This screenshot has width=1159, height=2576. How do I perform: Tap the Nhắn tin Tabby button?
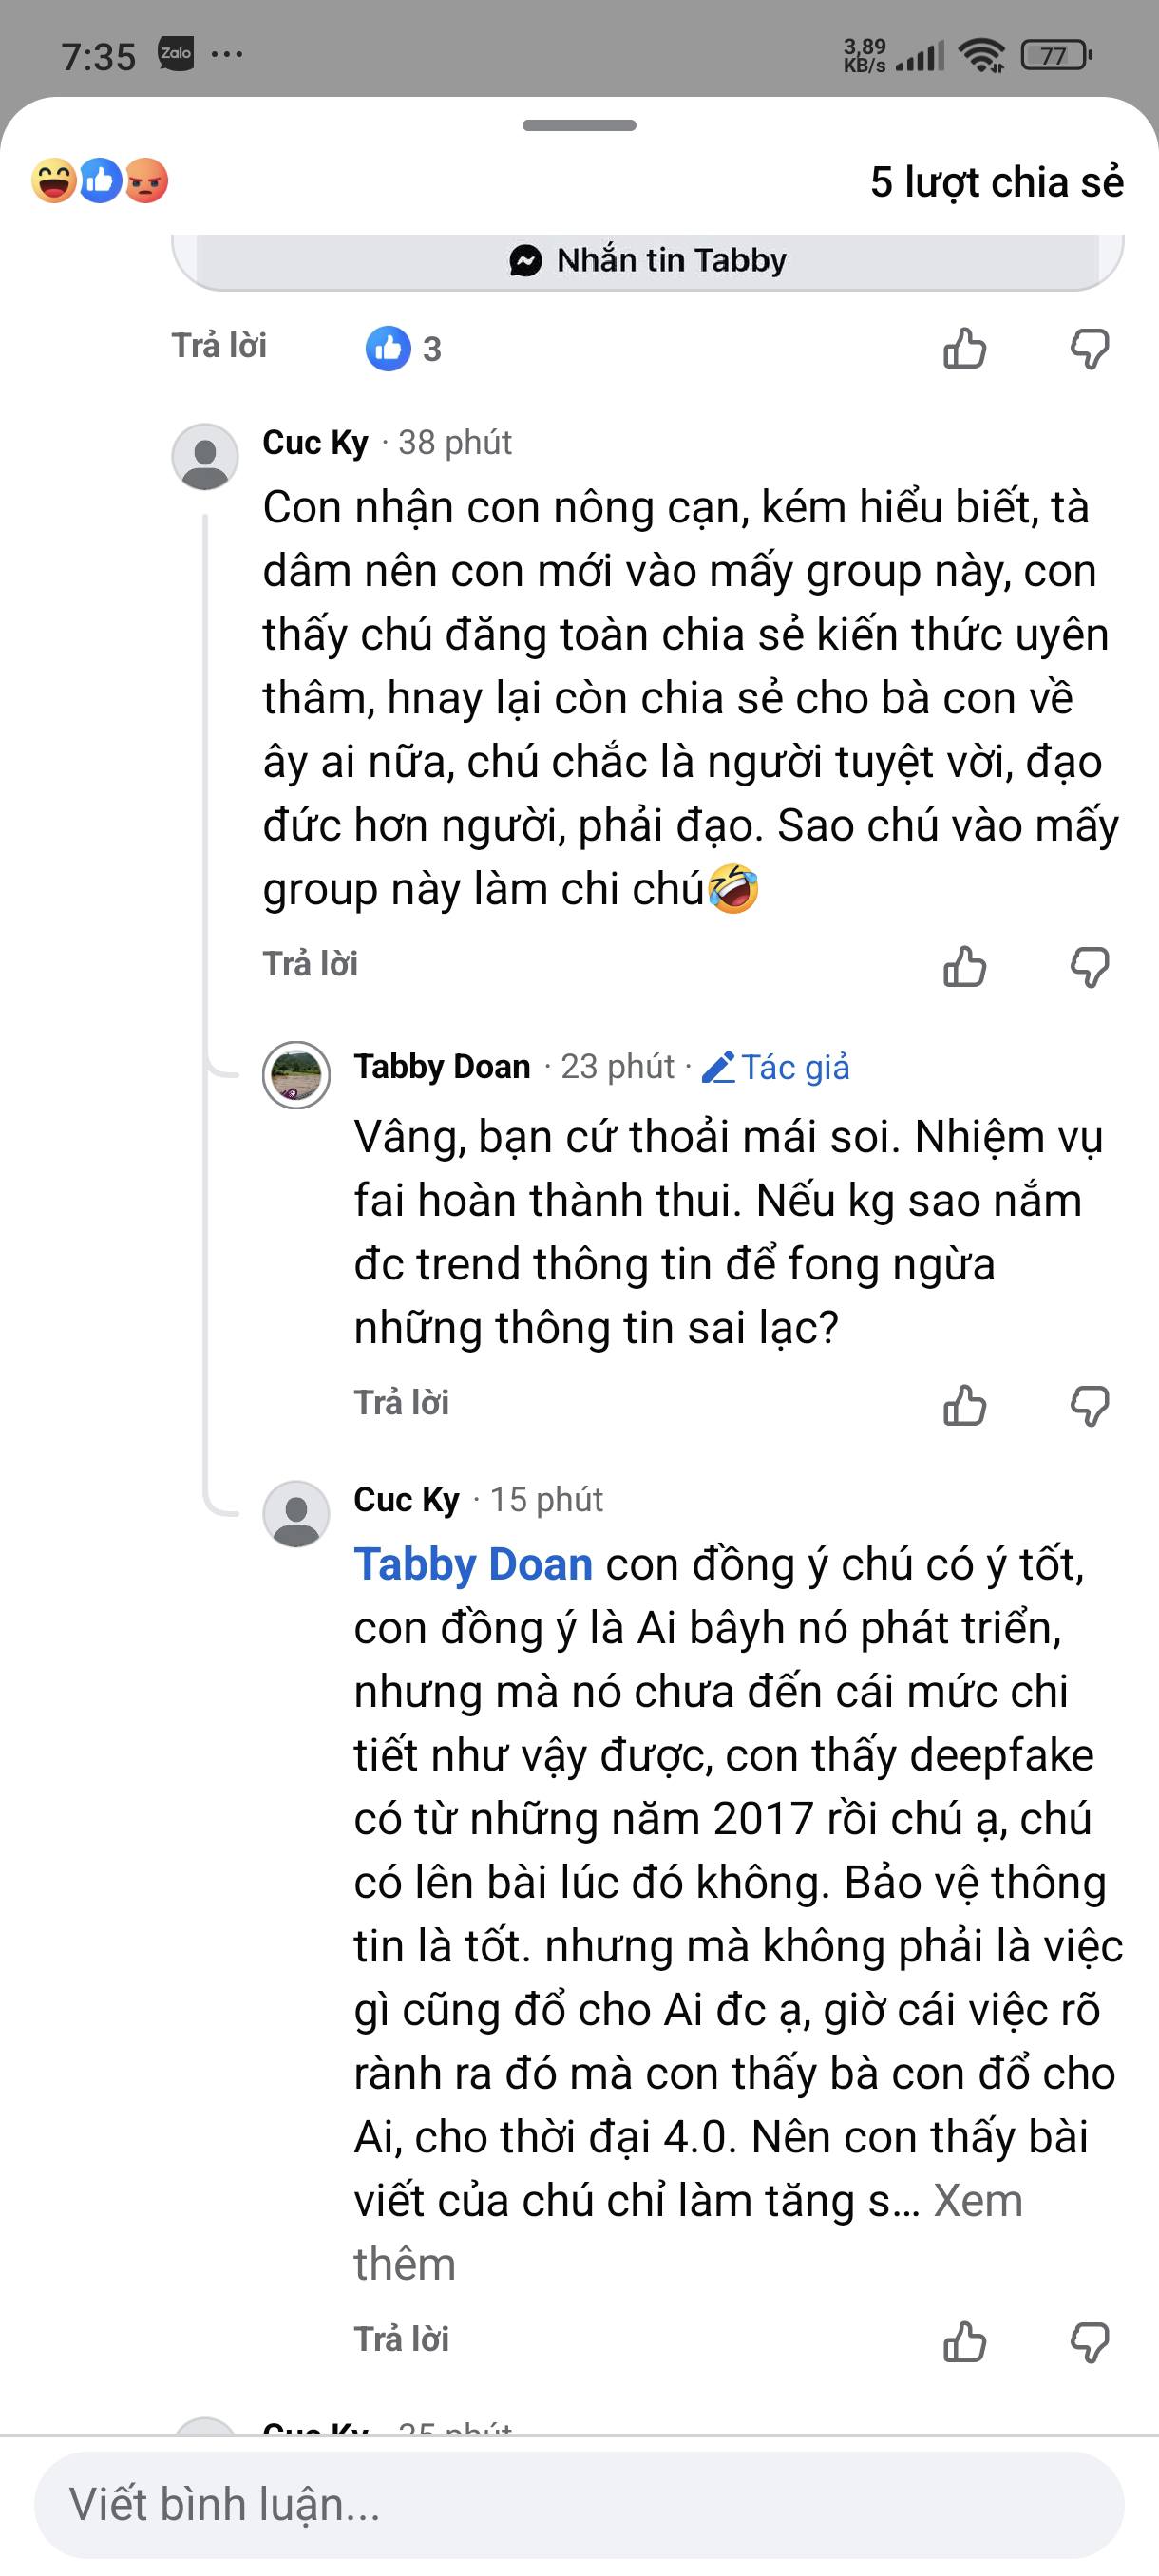648,261
